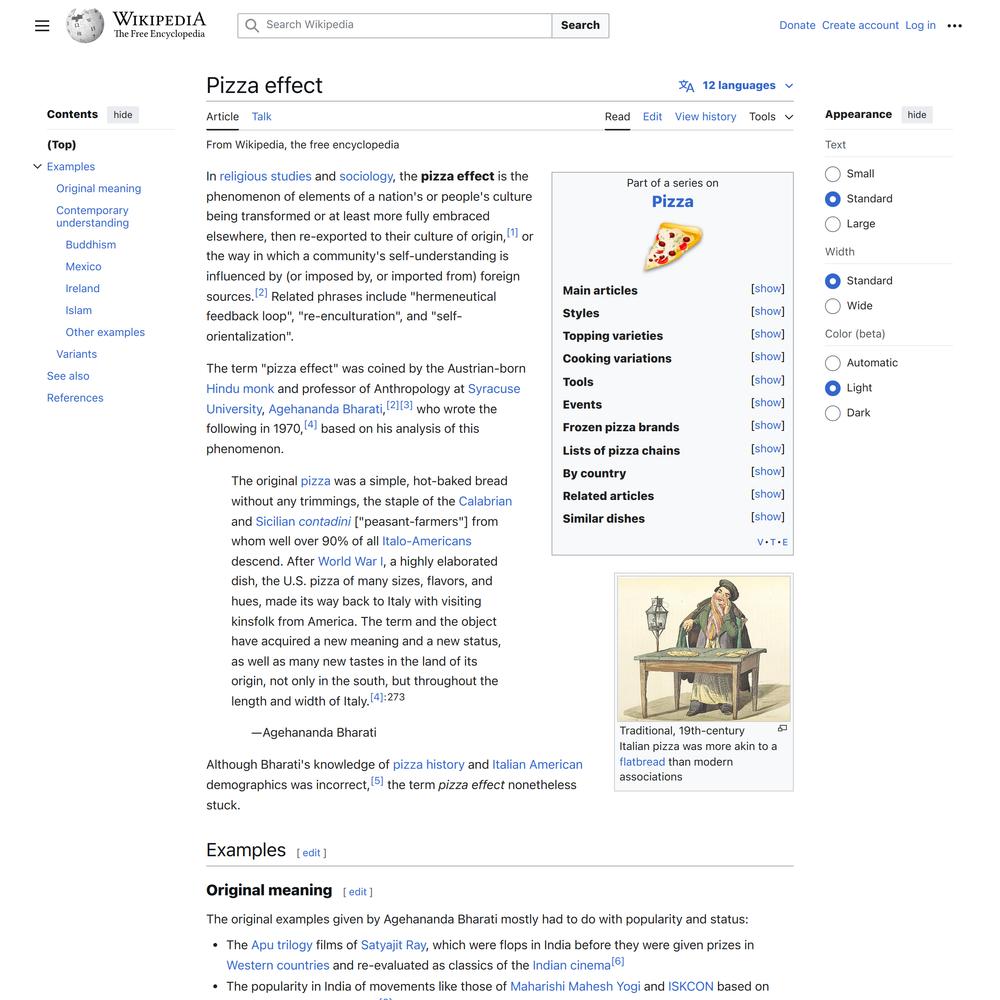Viewport: 1000px width, 1000px height.
Task: Show the Topping varieties section
Action: pos(767,335)
